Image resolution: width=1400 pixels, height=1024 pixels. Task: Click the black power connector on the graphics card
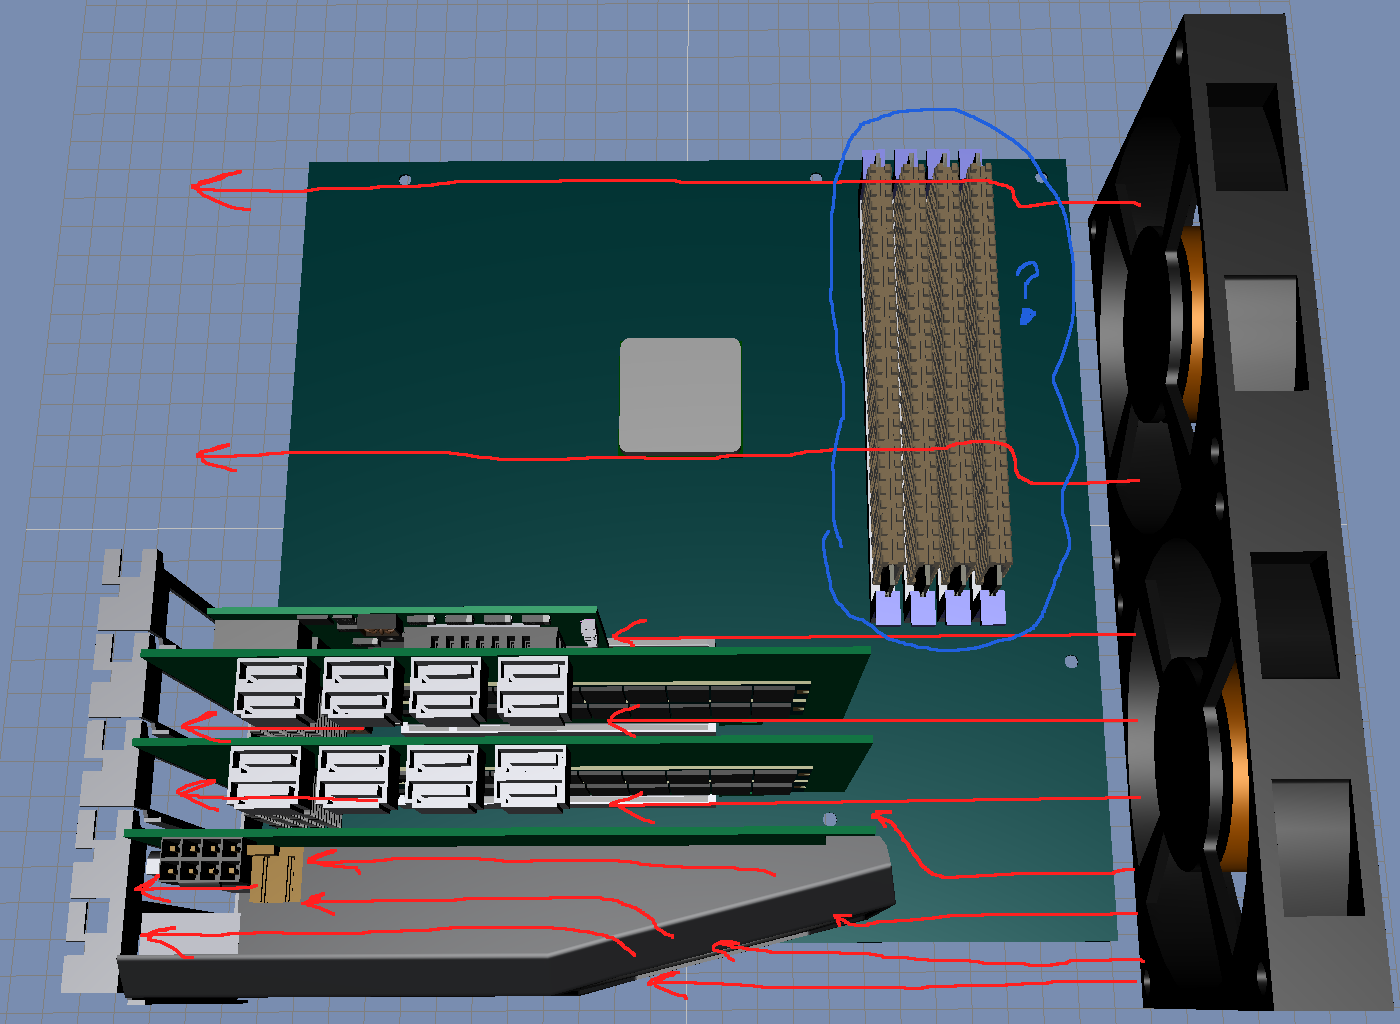tap(202, 861)
